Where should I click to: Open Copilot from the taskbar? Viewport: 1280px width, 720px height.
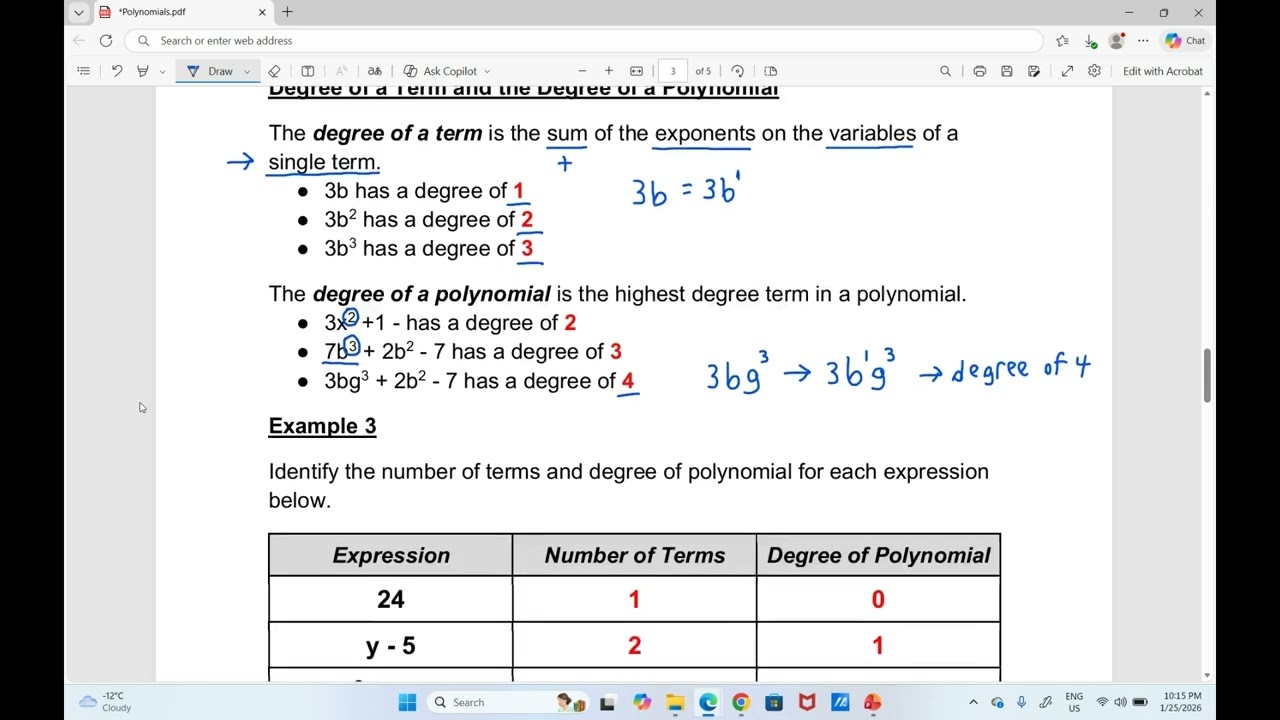click(x=641, y=702)
